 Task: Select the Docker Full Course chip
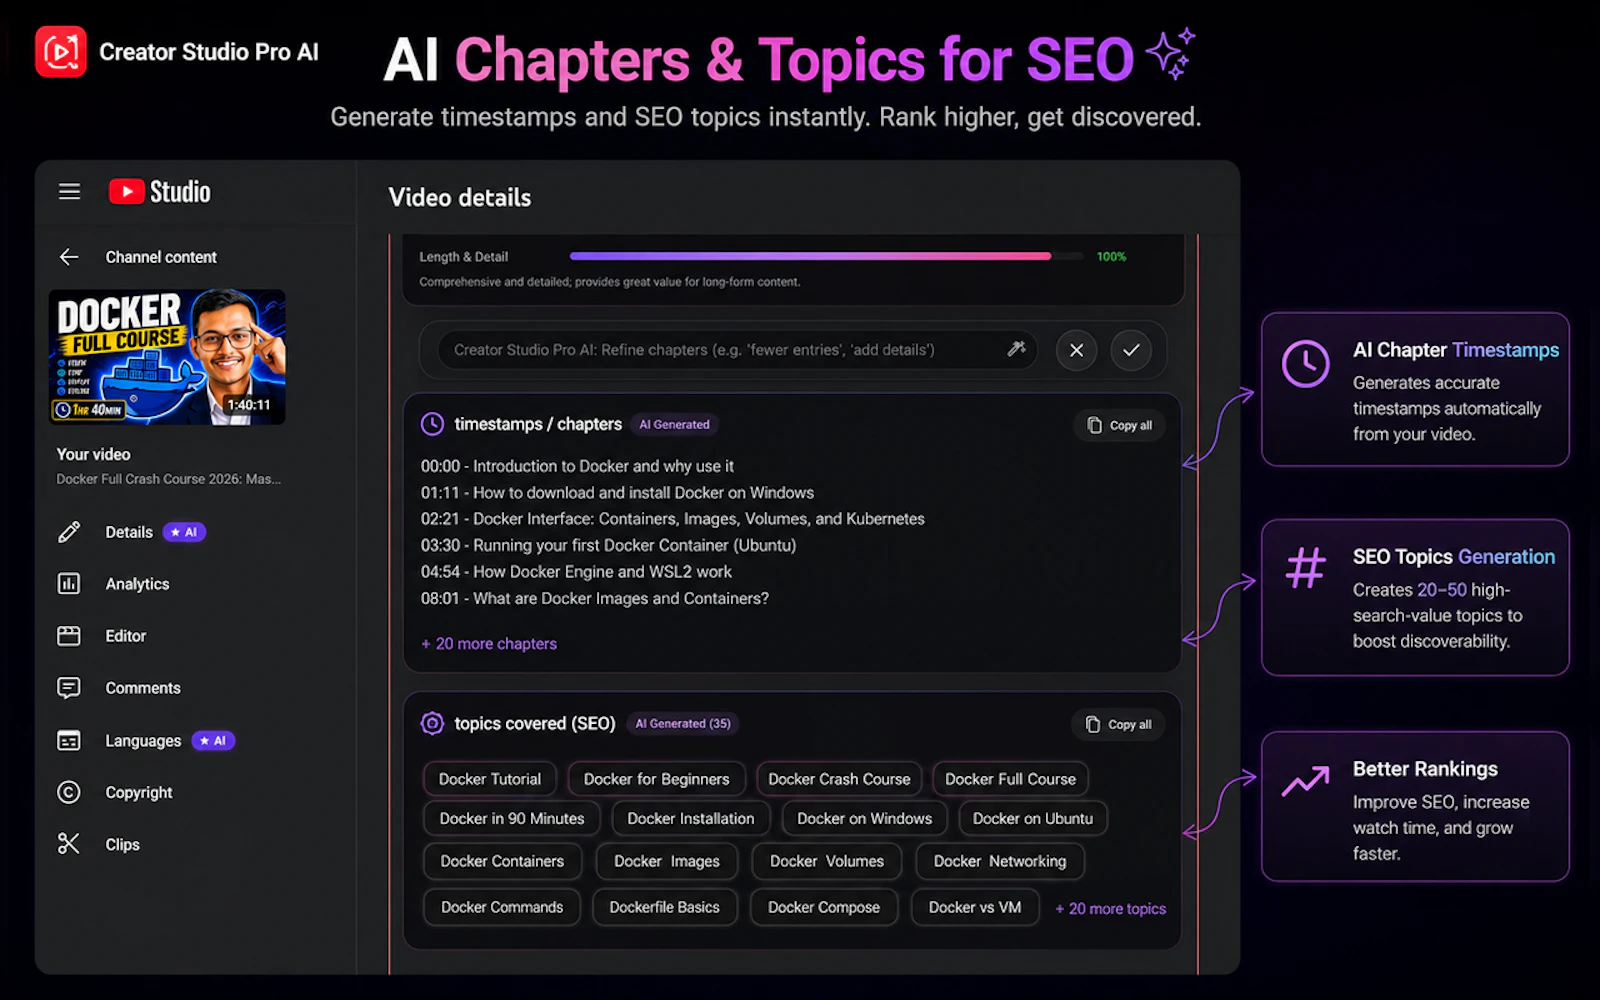(1010, 779)
